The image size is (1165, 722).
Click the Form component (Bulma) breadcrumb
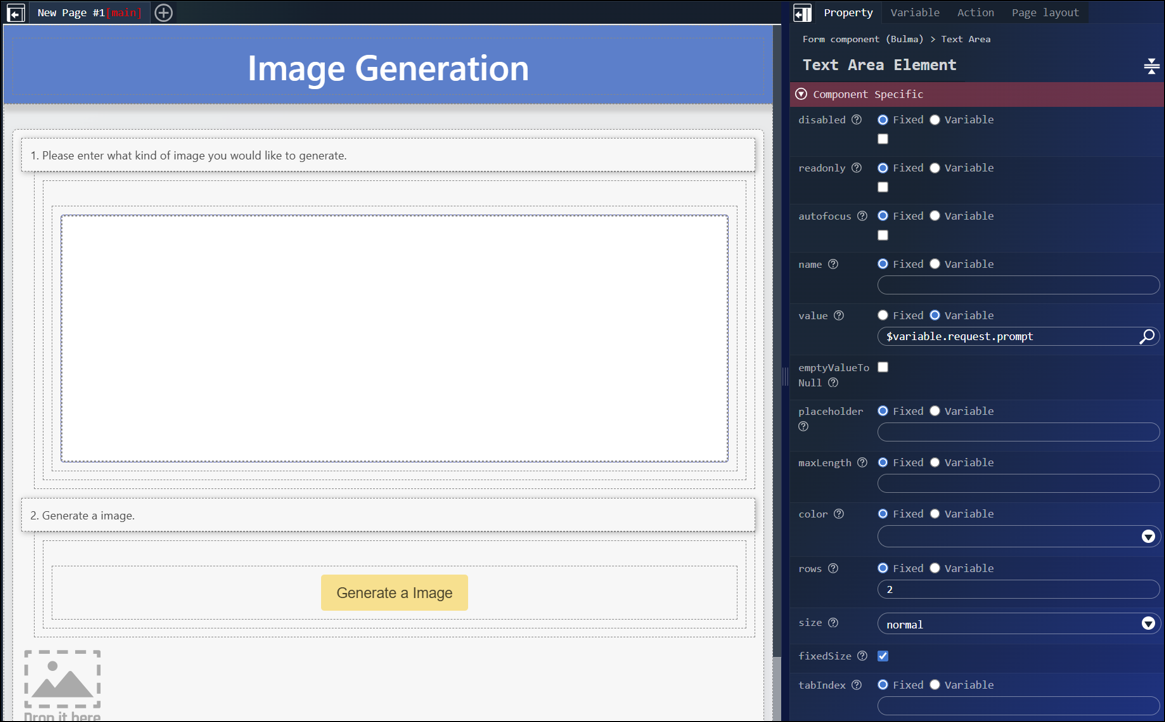click(862, 39)
